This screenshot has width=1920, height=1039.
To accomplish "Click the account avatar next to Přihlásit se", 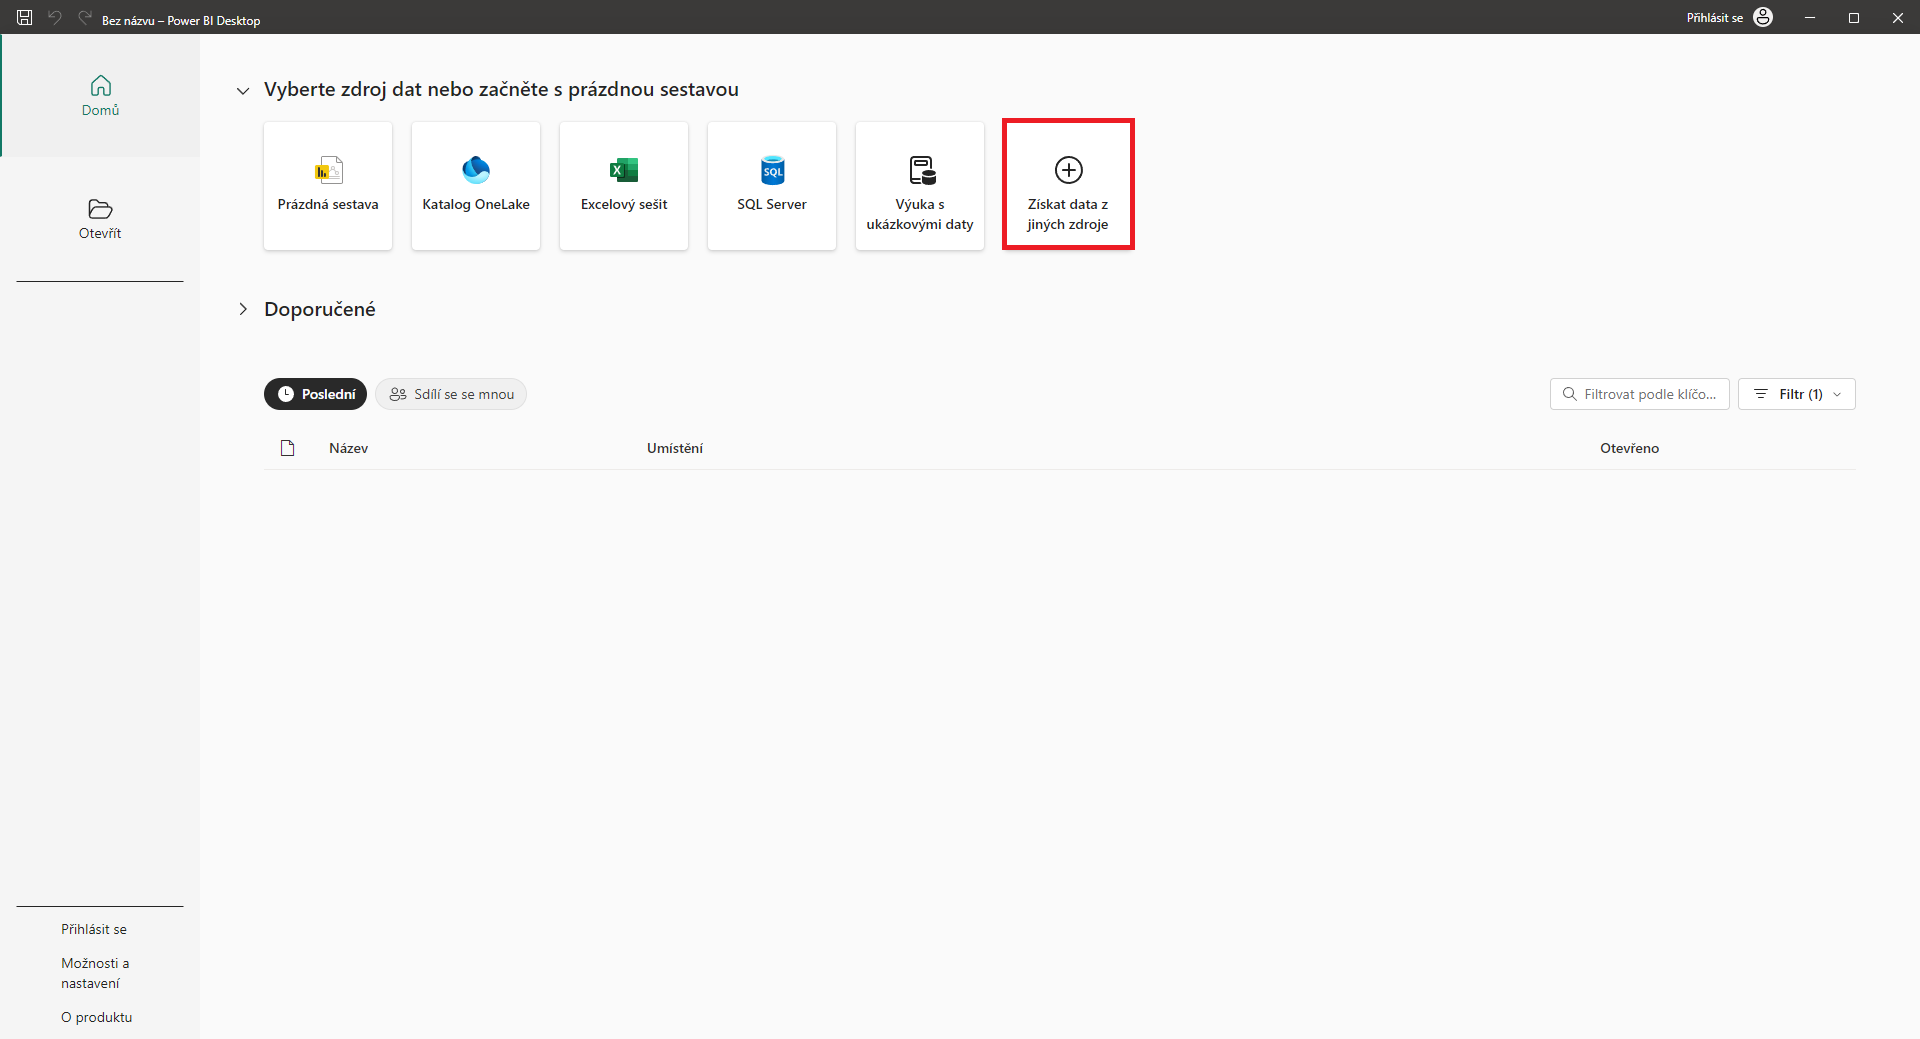I will [x=1763, y=17].
